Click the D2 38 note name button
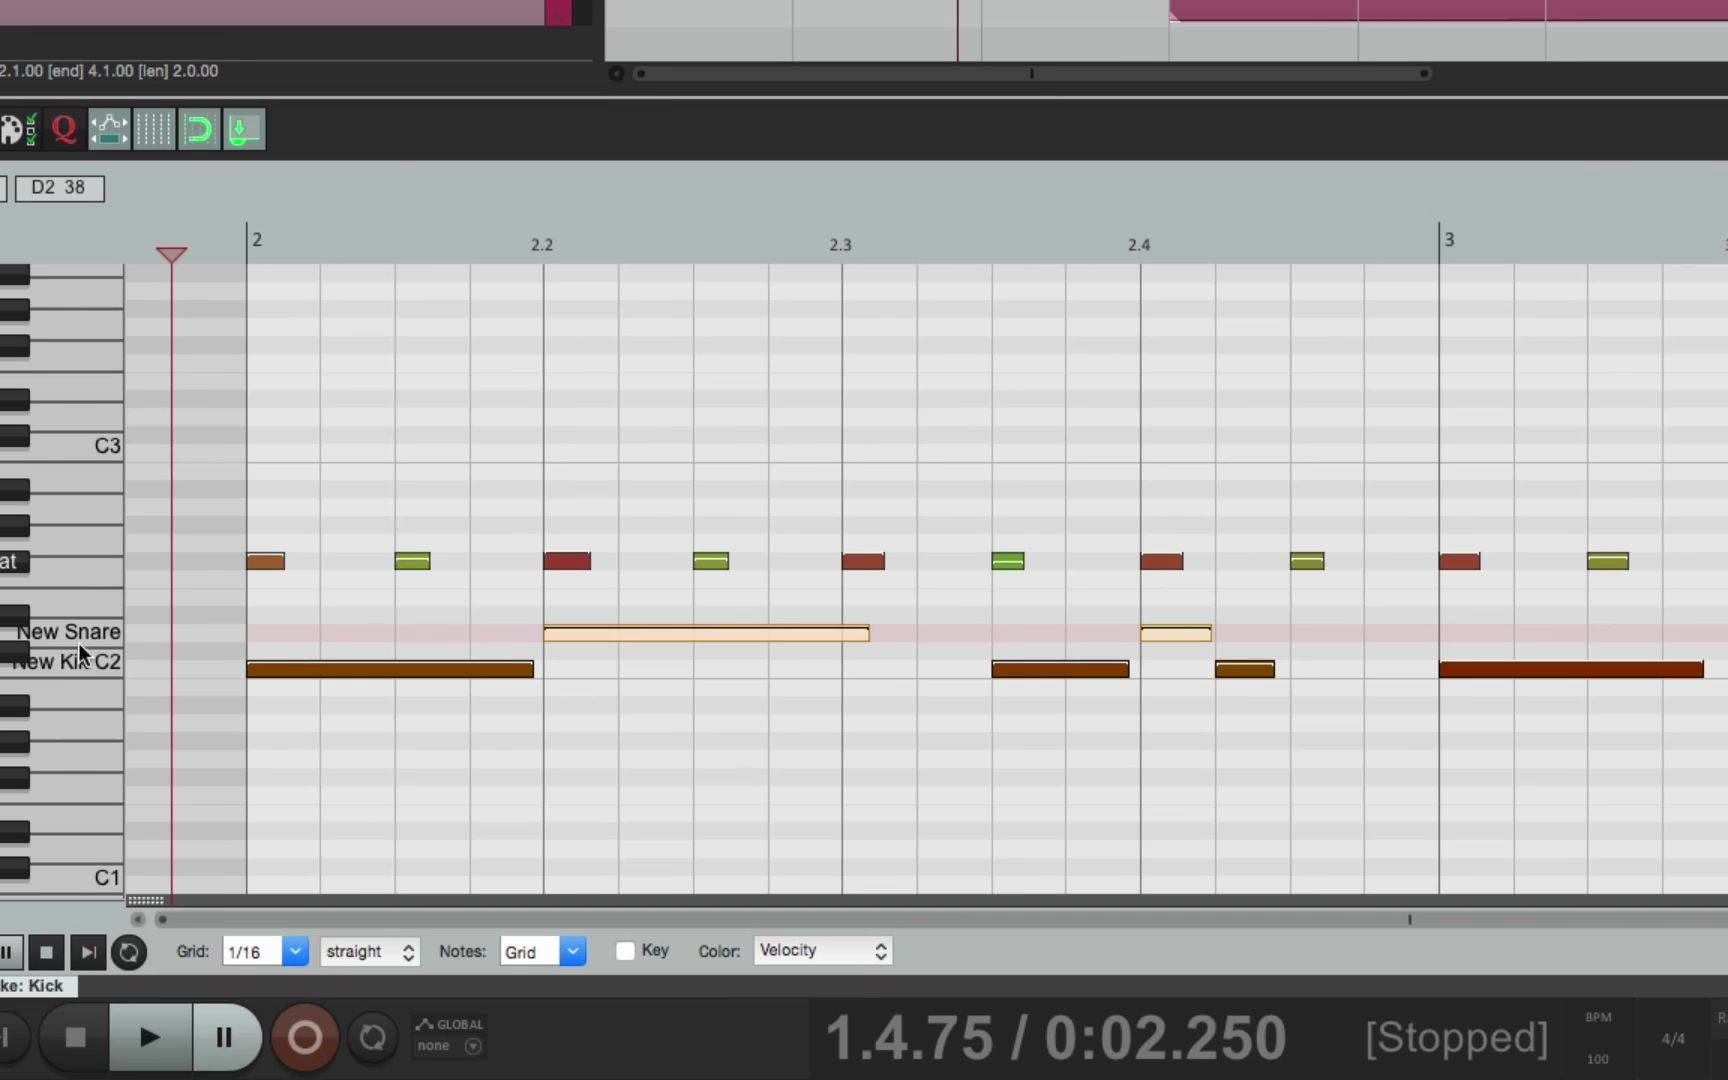 [x=59, y=187]
